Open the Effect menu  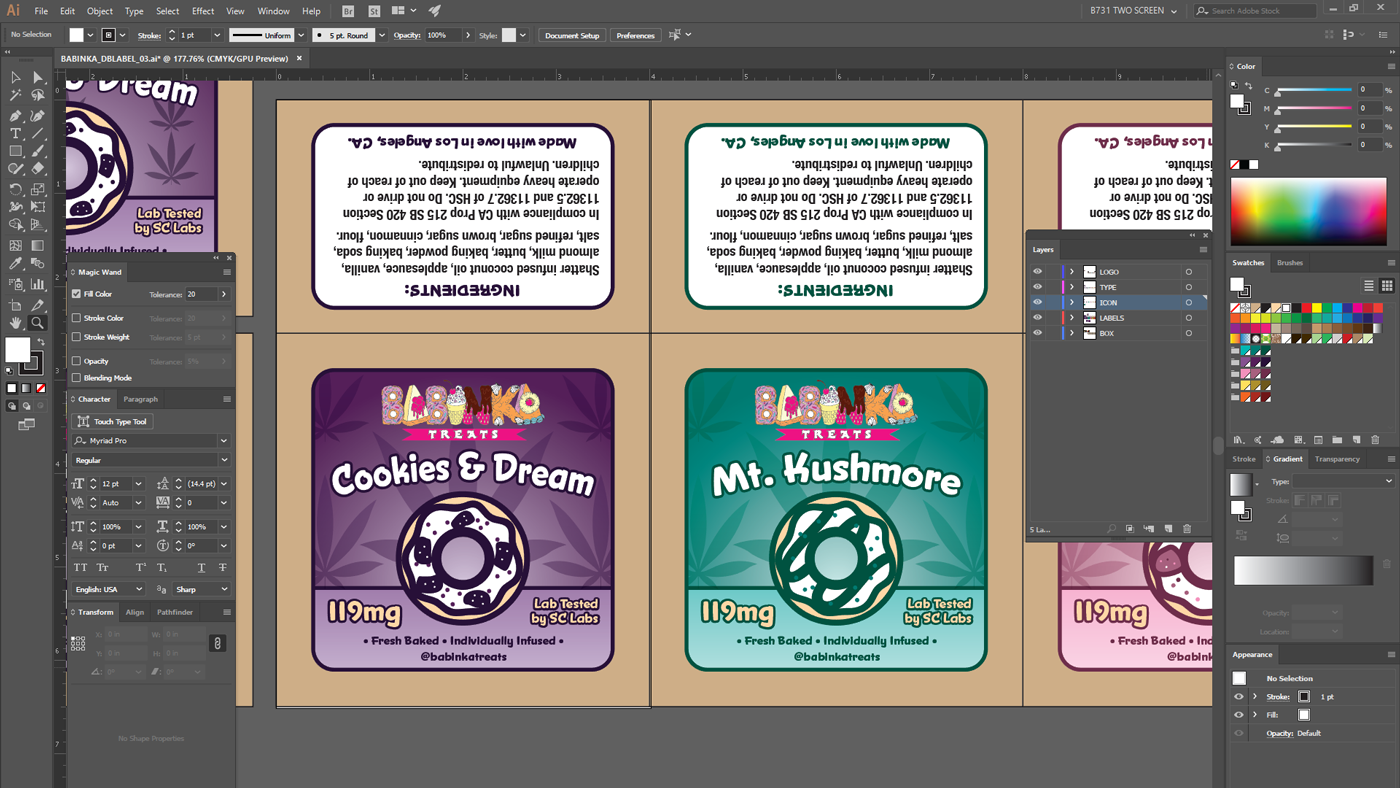[203, 11]
